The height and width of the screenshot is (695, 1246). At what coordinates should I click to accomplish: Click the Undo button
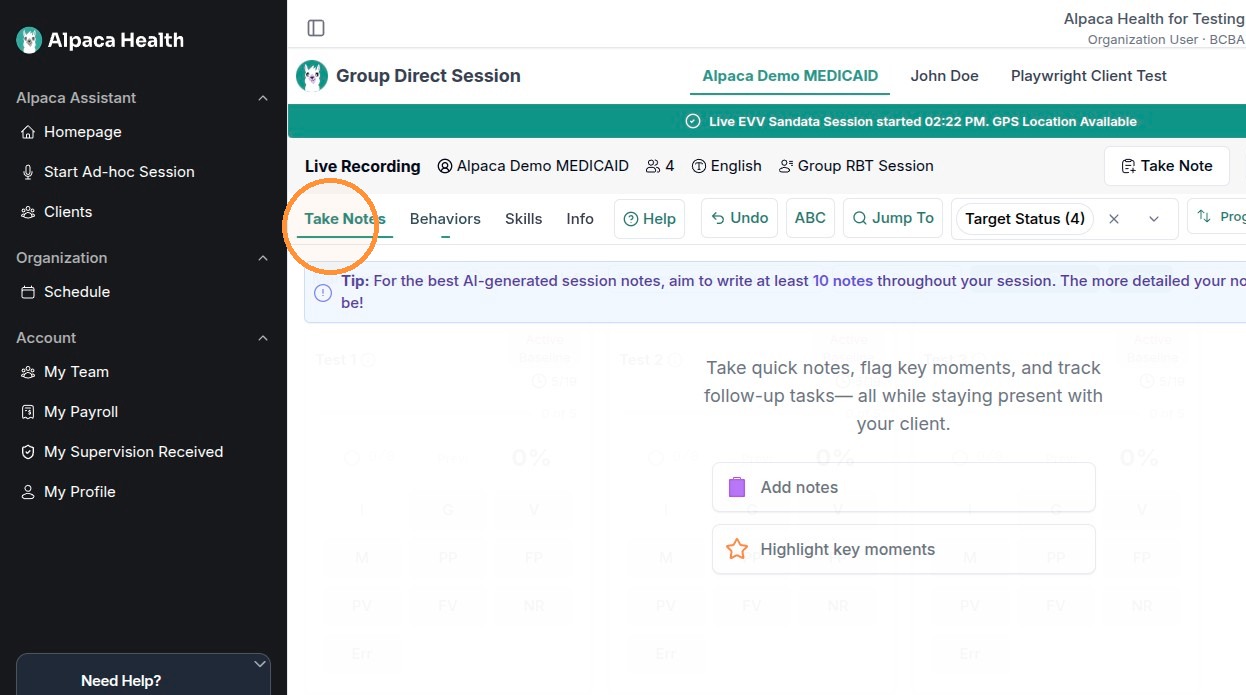739,218
